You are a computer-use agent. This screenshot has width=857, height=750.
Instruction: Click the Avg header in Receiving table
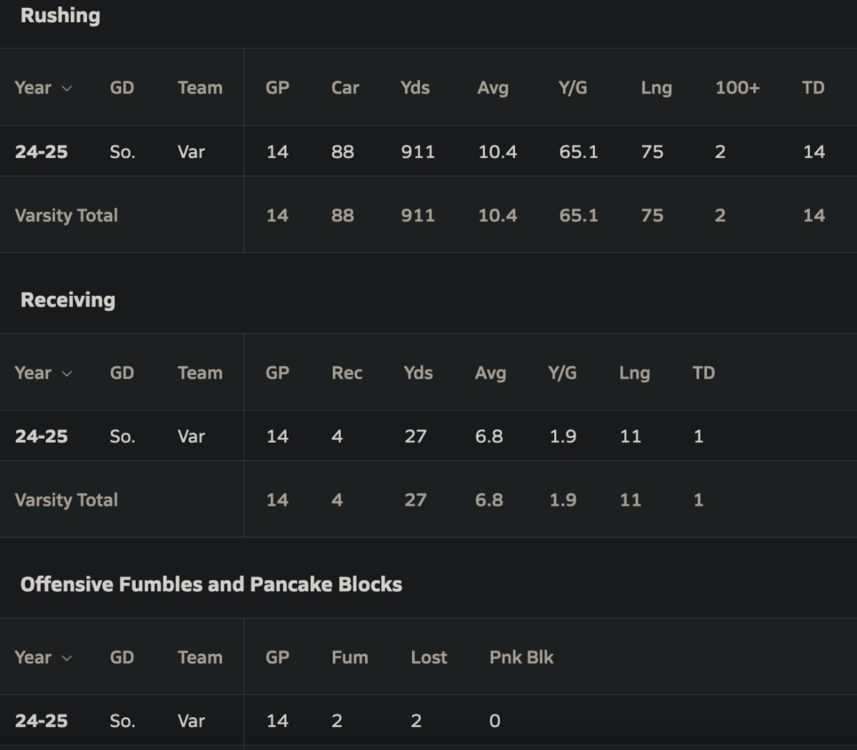point(490,373)
